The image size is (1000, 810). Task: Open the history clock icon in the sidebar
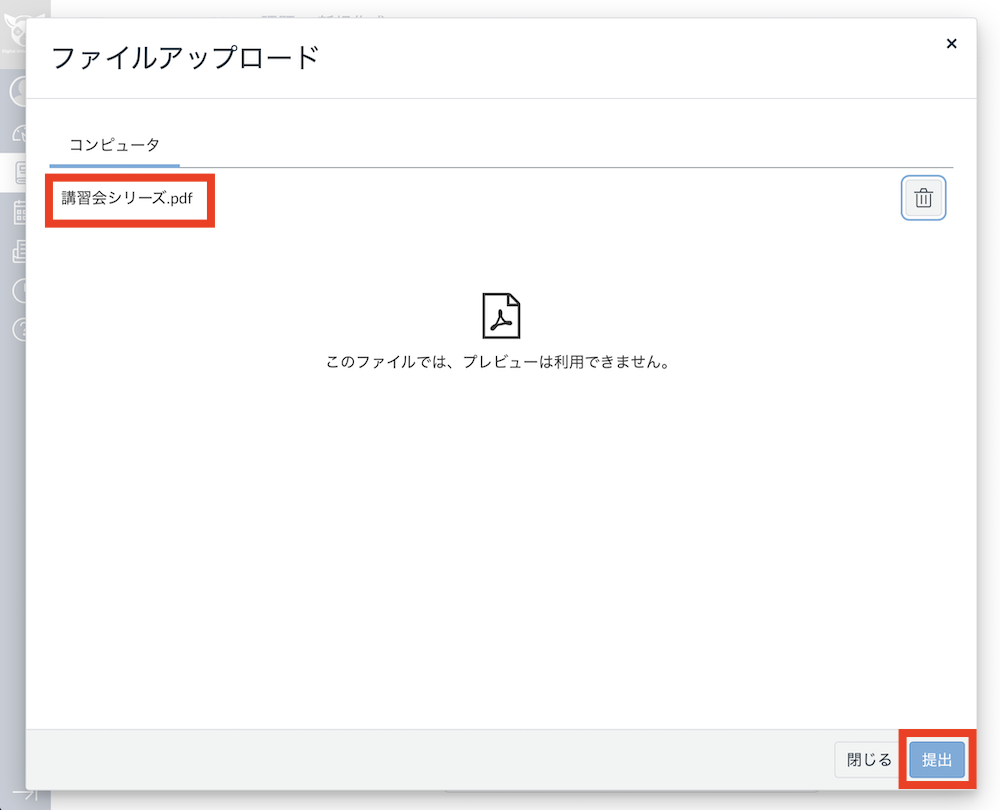coord(20,291)
